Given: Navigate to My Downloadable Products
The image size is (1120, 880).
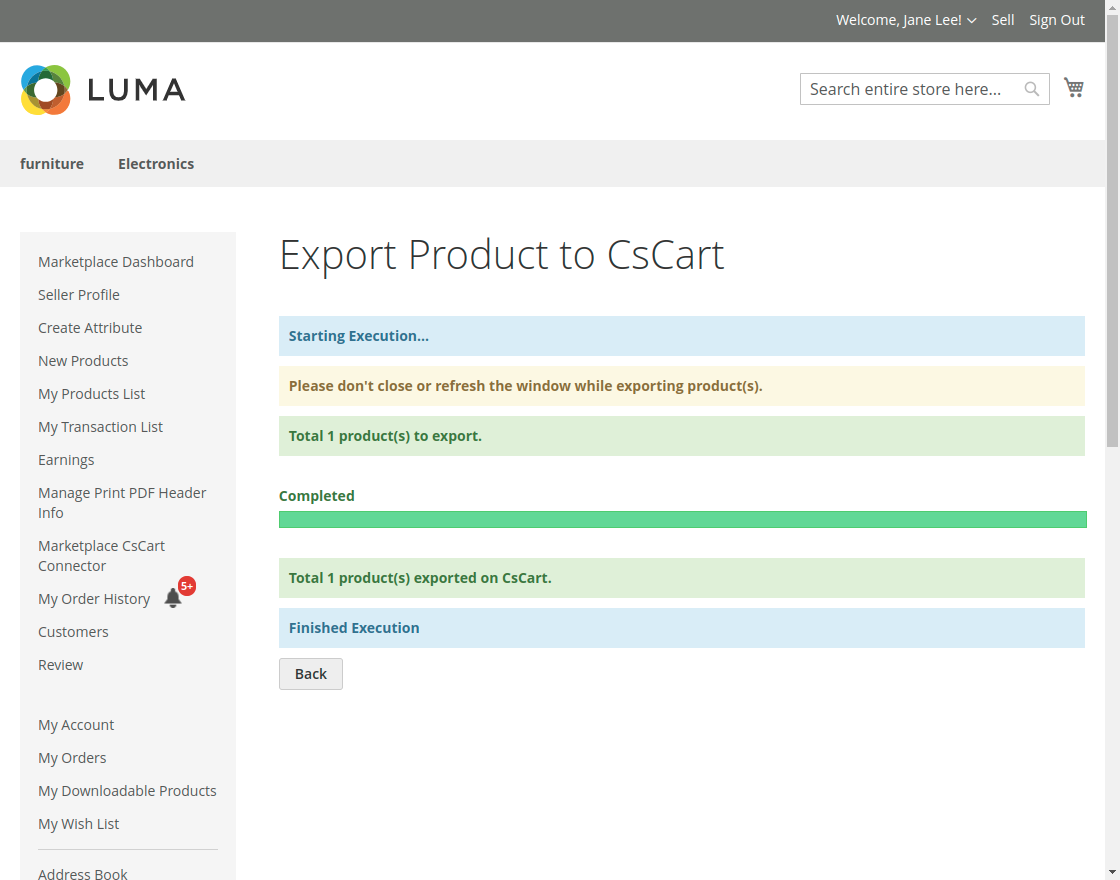Looking at the screenshot, I should click(127, 791).
